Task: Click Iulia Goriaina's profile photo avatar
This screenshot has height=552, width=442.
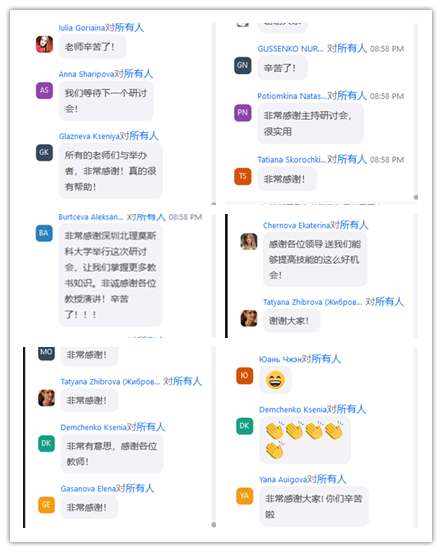Action: [x=44, y=44]
